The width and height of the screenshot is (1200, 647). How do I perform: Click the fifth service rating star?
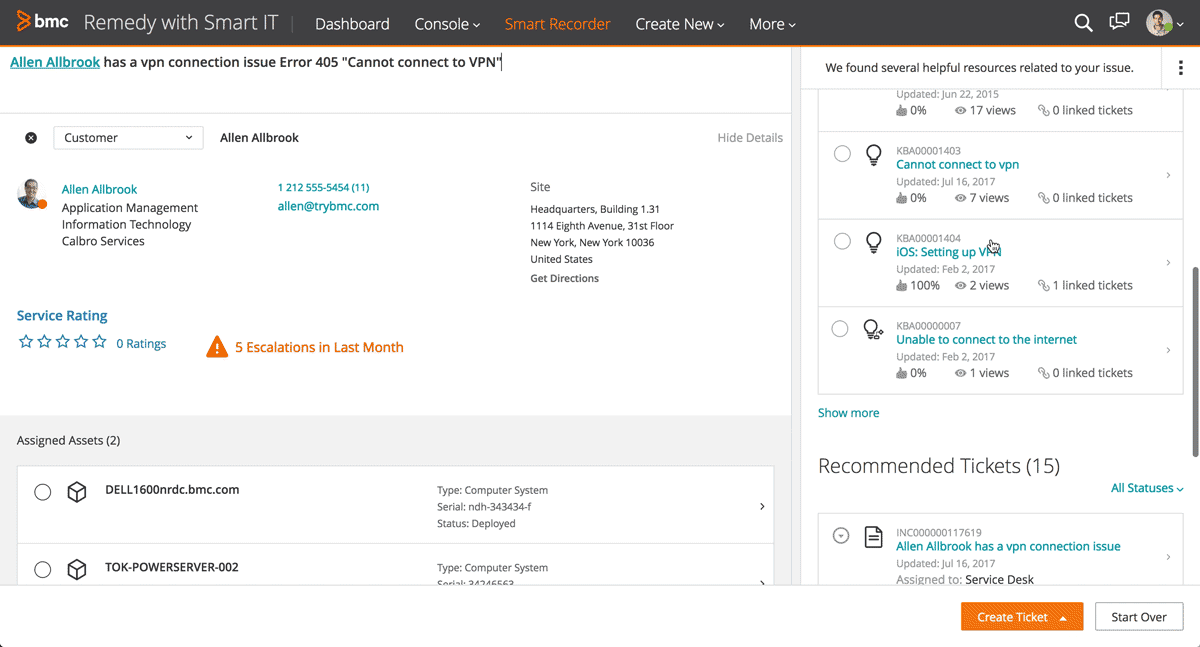[x=99, y=342]
